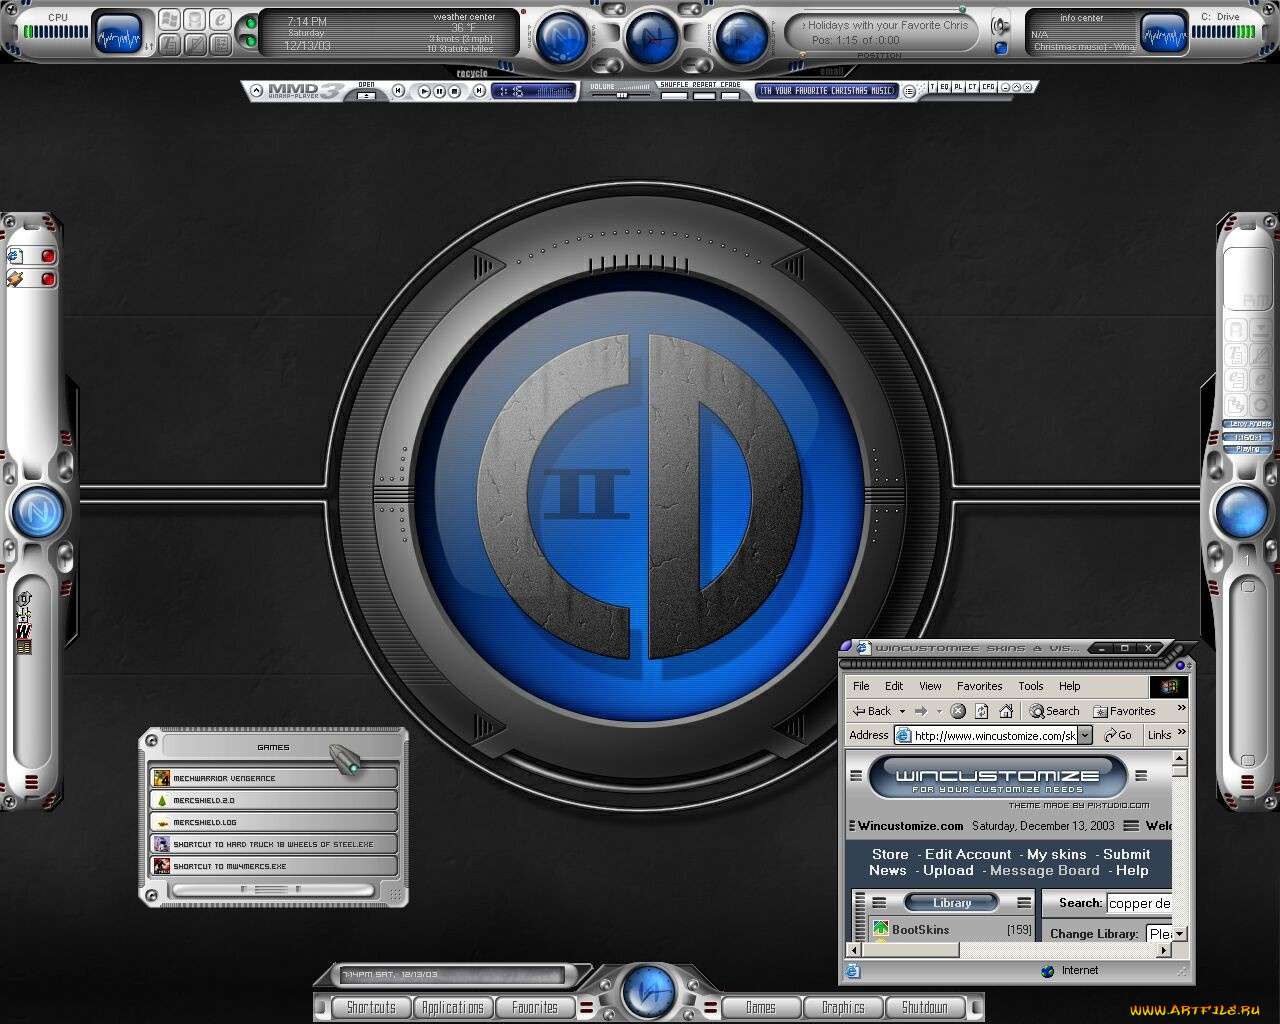Click the Winamp volume slider
Image resolution: width=1280 pixels, height=1024 pixels.
pyautogui.click(x=621, y=96)
